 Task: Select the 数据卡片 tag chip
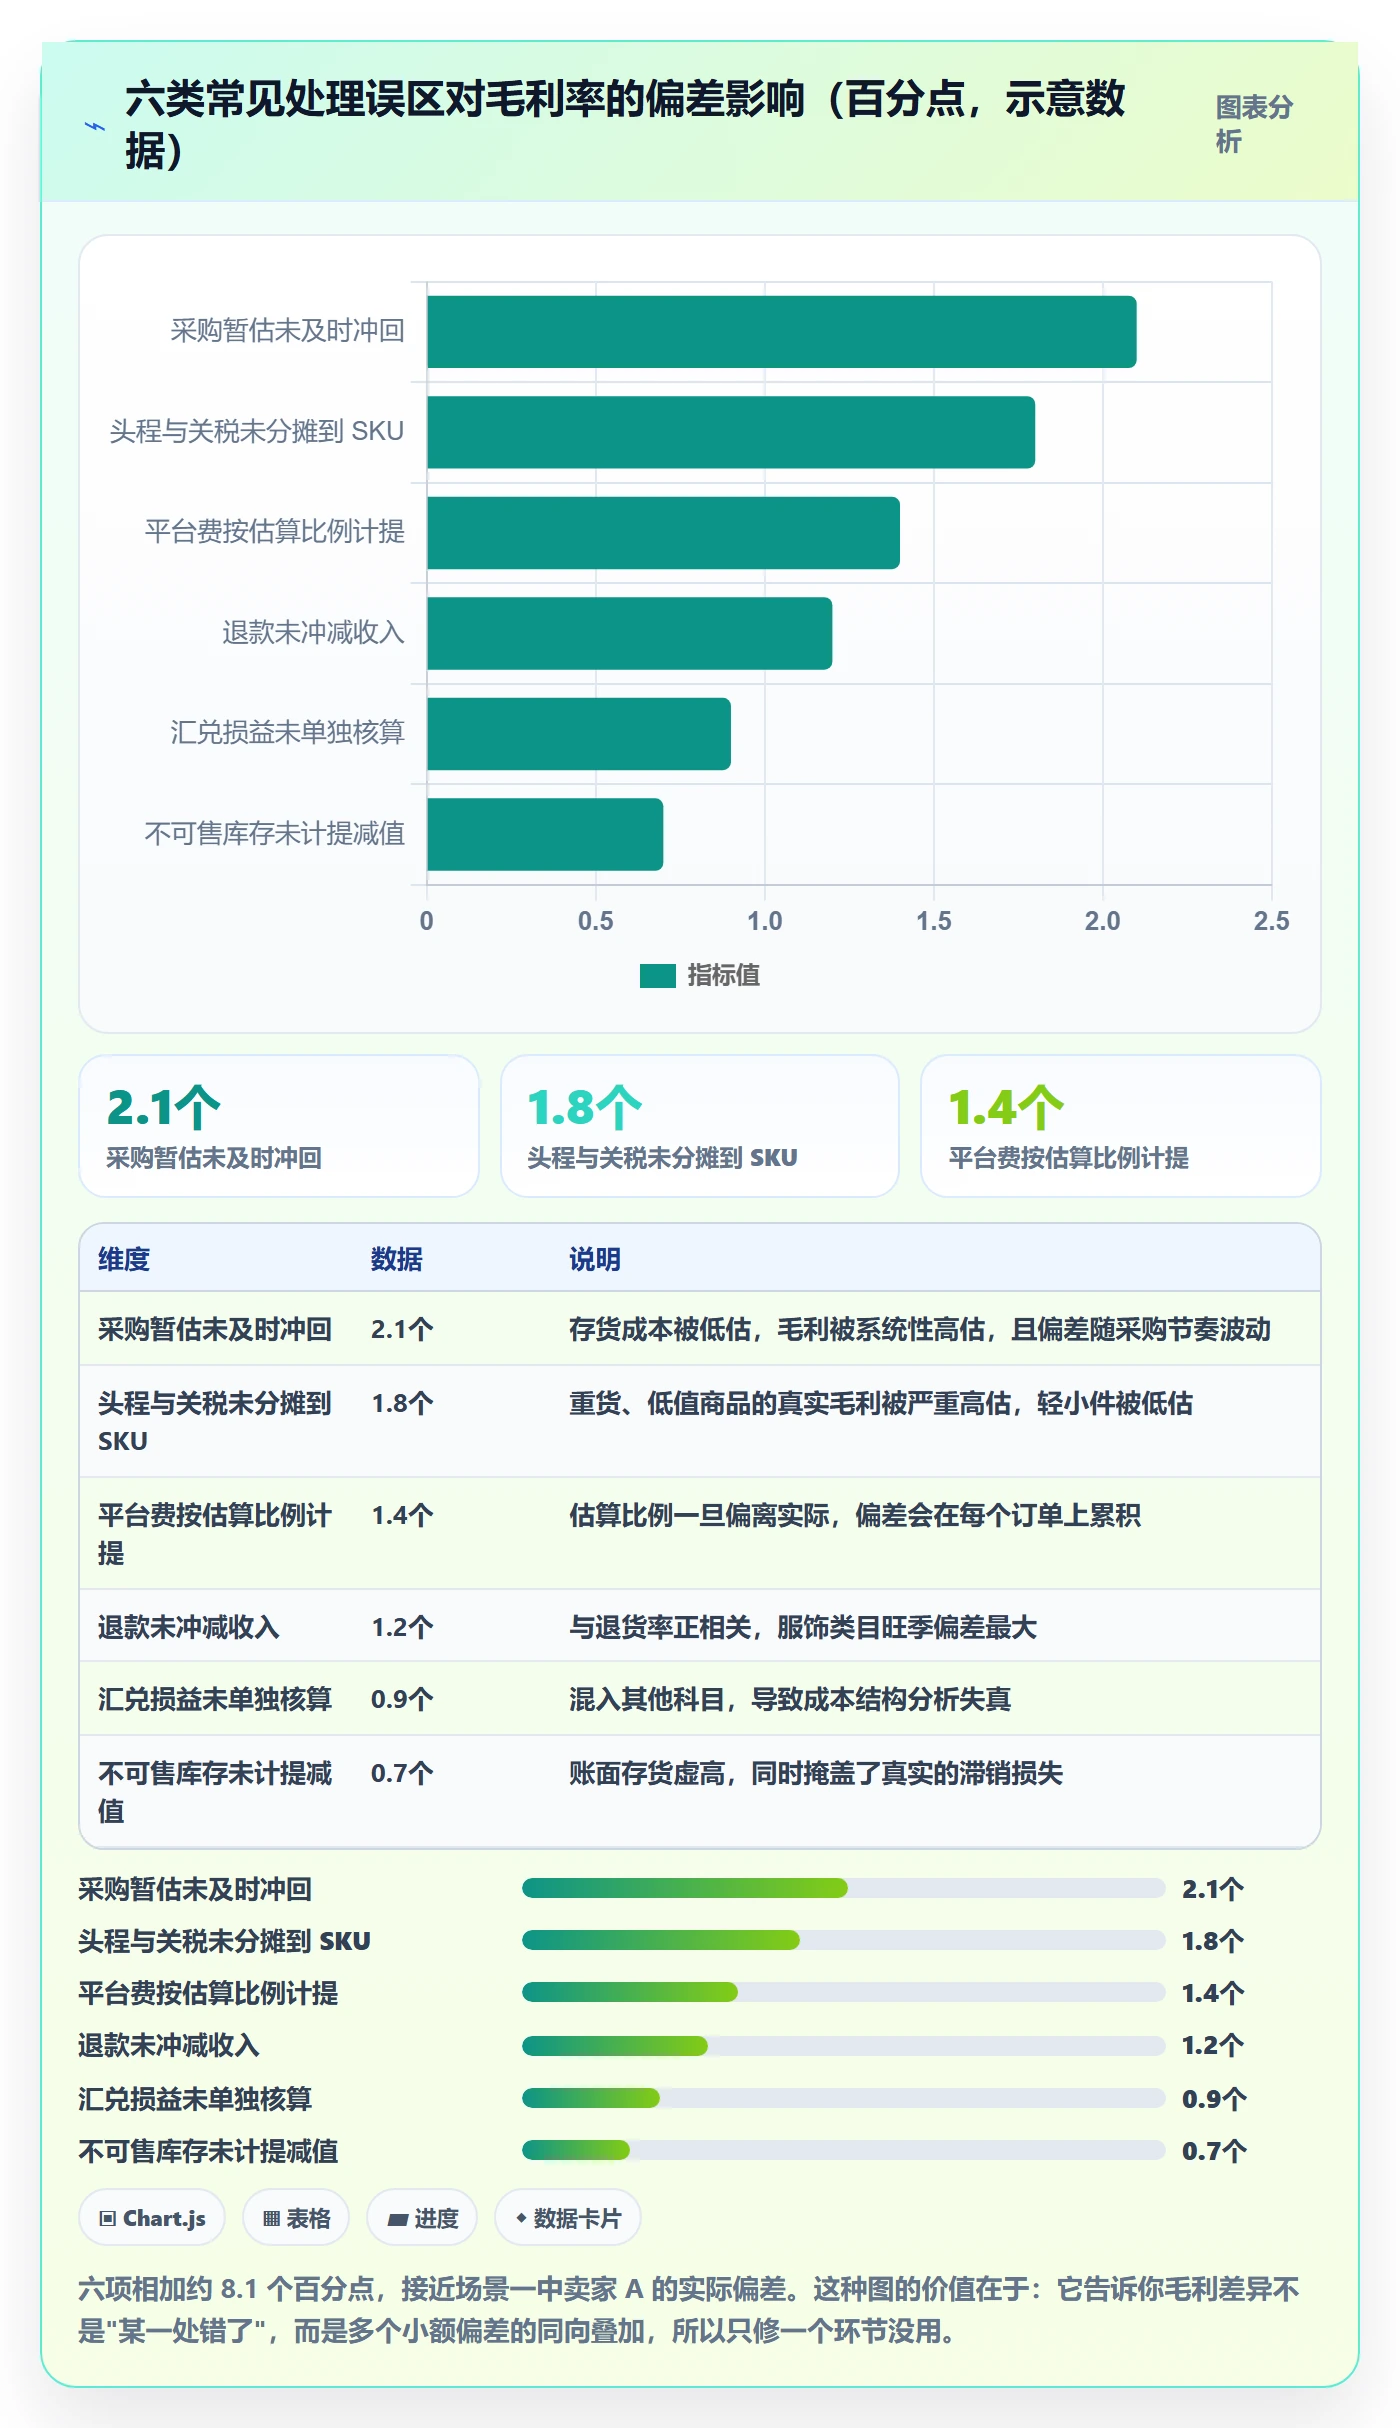click(x=568, y=2218)
